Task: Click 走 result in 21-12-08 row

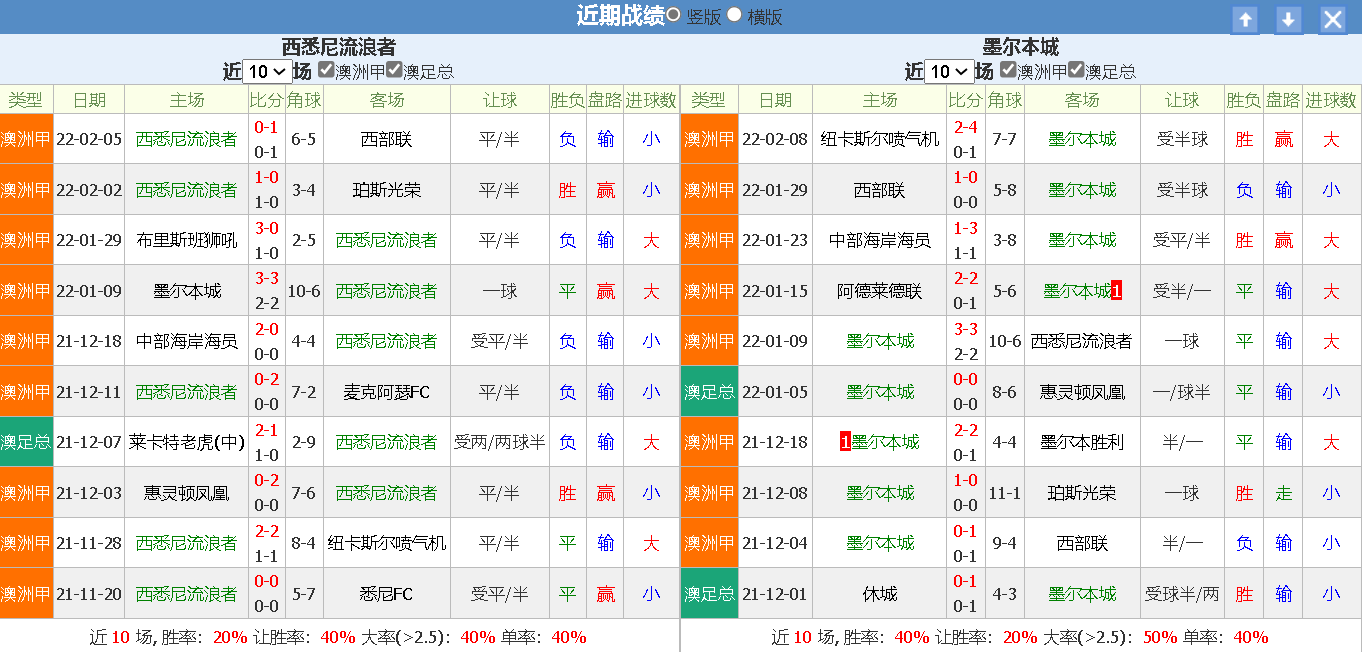Action: 1283,493
